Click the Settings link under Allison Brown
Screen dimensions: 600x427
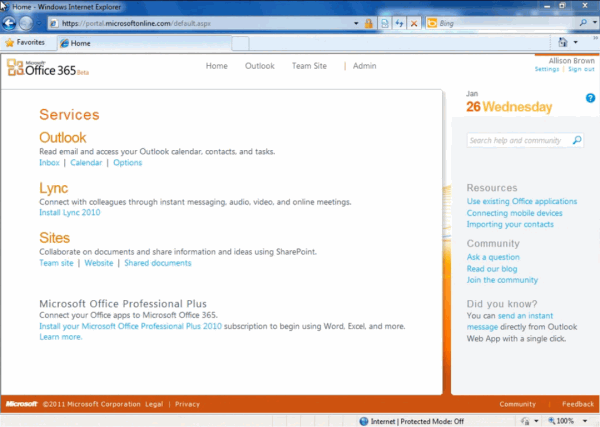coord(547,69)
